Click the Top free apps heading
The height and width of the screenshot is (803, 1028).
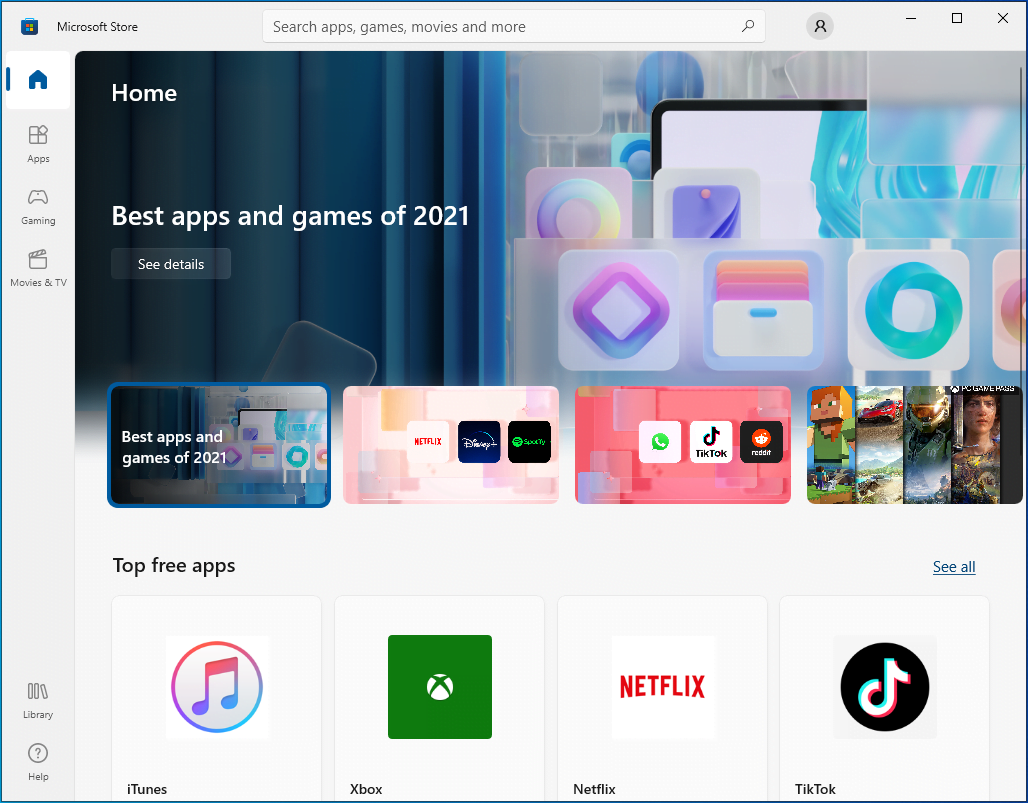(x=174, y=566)
